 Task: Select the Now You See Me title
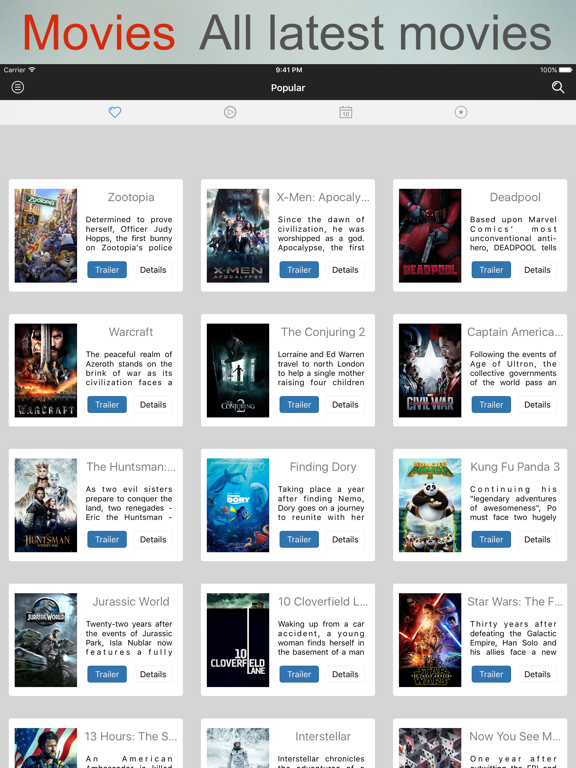(515, 736)
